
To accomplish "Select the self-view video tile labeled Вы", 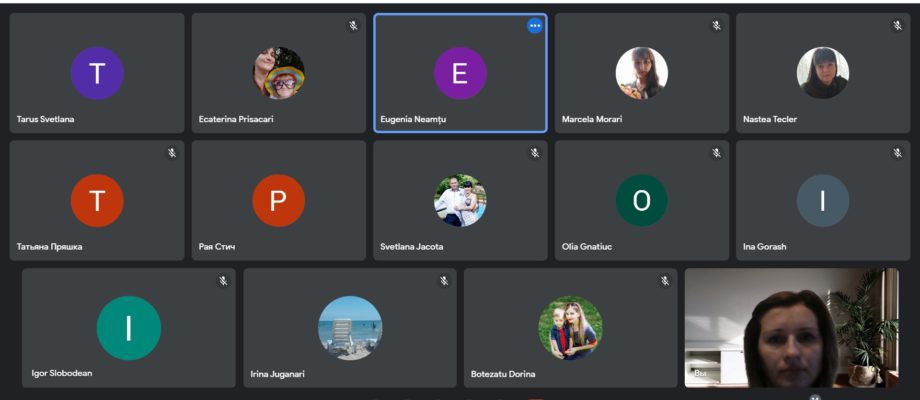I will click(792, 328).
